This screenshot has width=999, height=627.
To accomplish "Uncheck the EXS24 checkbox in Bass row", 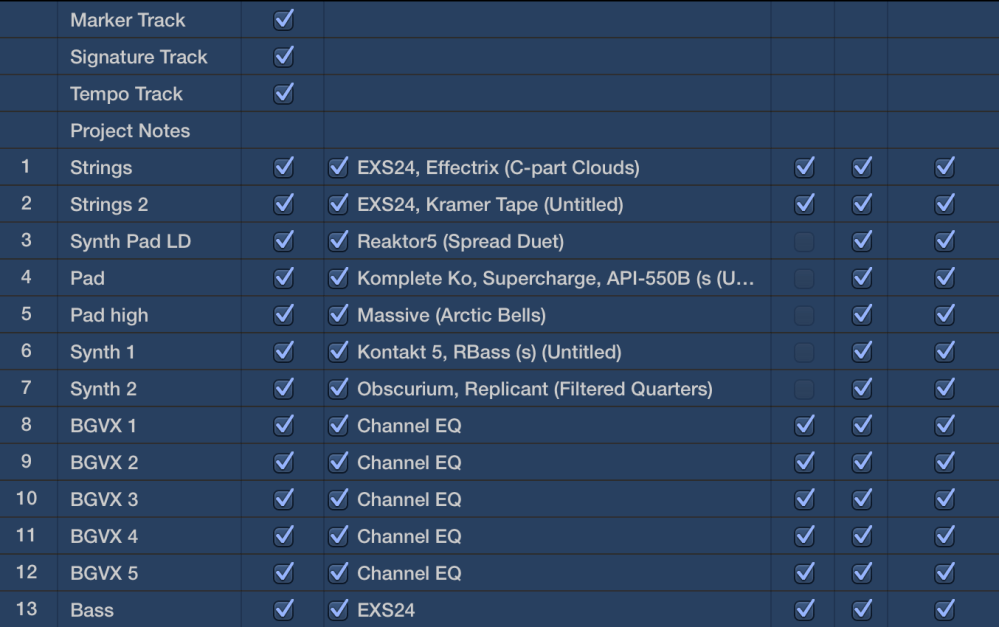I will [339, 610].
